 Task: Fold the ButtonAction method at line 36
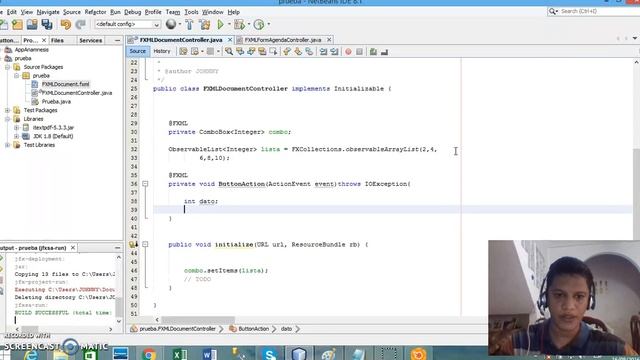145,184
